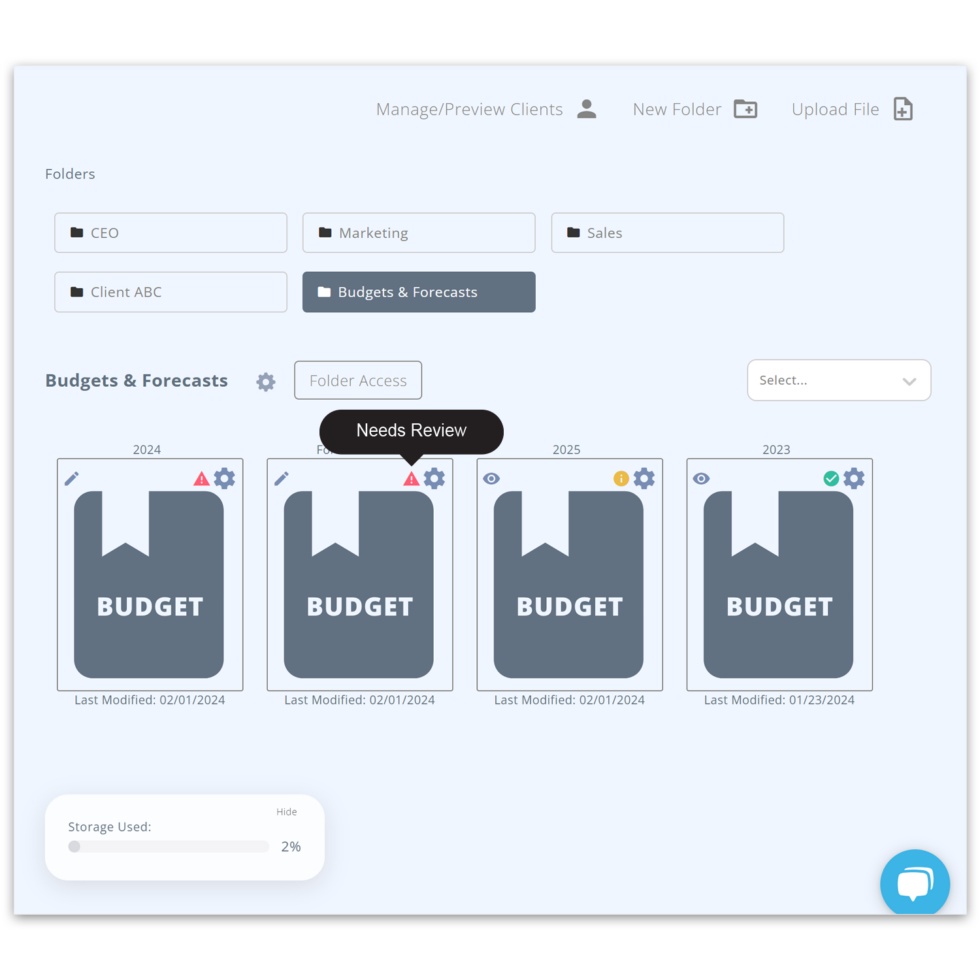
Task: Click the storage usage progress bar
Action: click(x=168, y=846)
